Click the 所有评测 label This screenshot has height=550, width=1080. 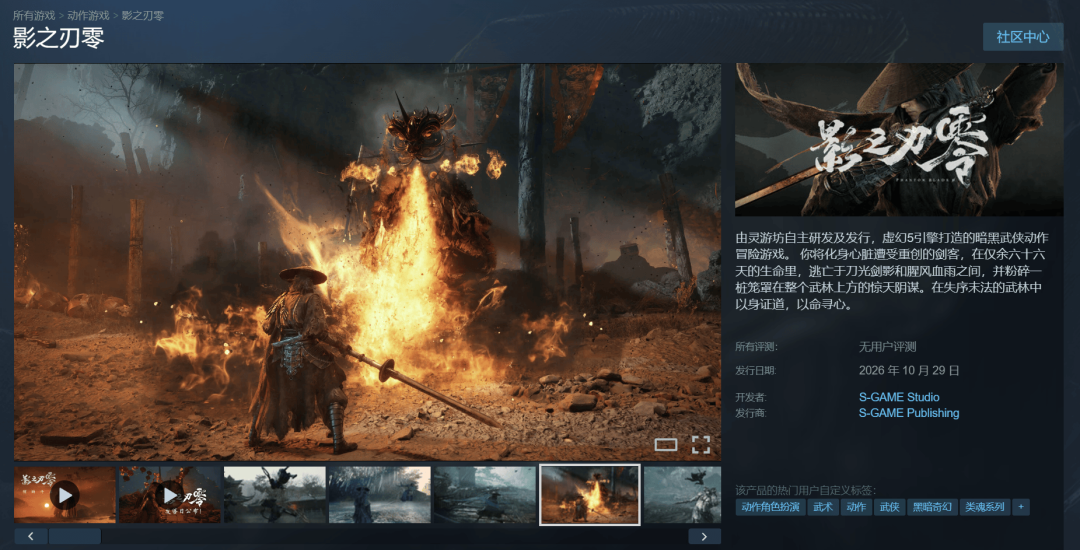756,347
